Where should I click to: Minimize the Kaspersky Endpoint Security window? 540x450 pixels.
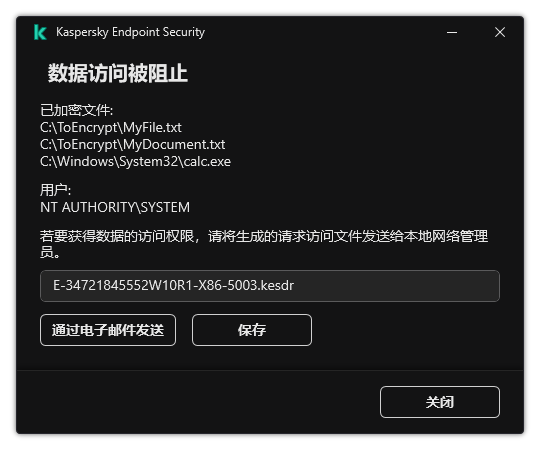452,32
